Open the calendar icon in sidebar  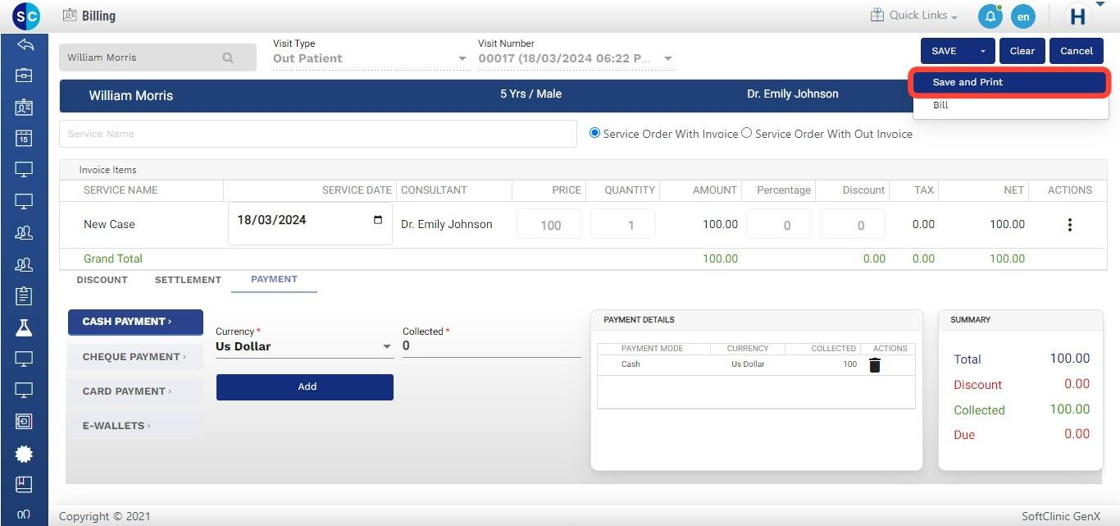(x=24, y=139)
